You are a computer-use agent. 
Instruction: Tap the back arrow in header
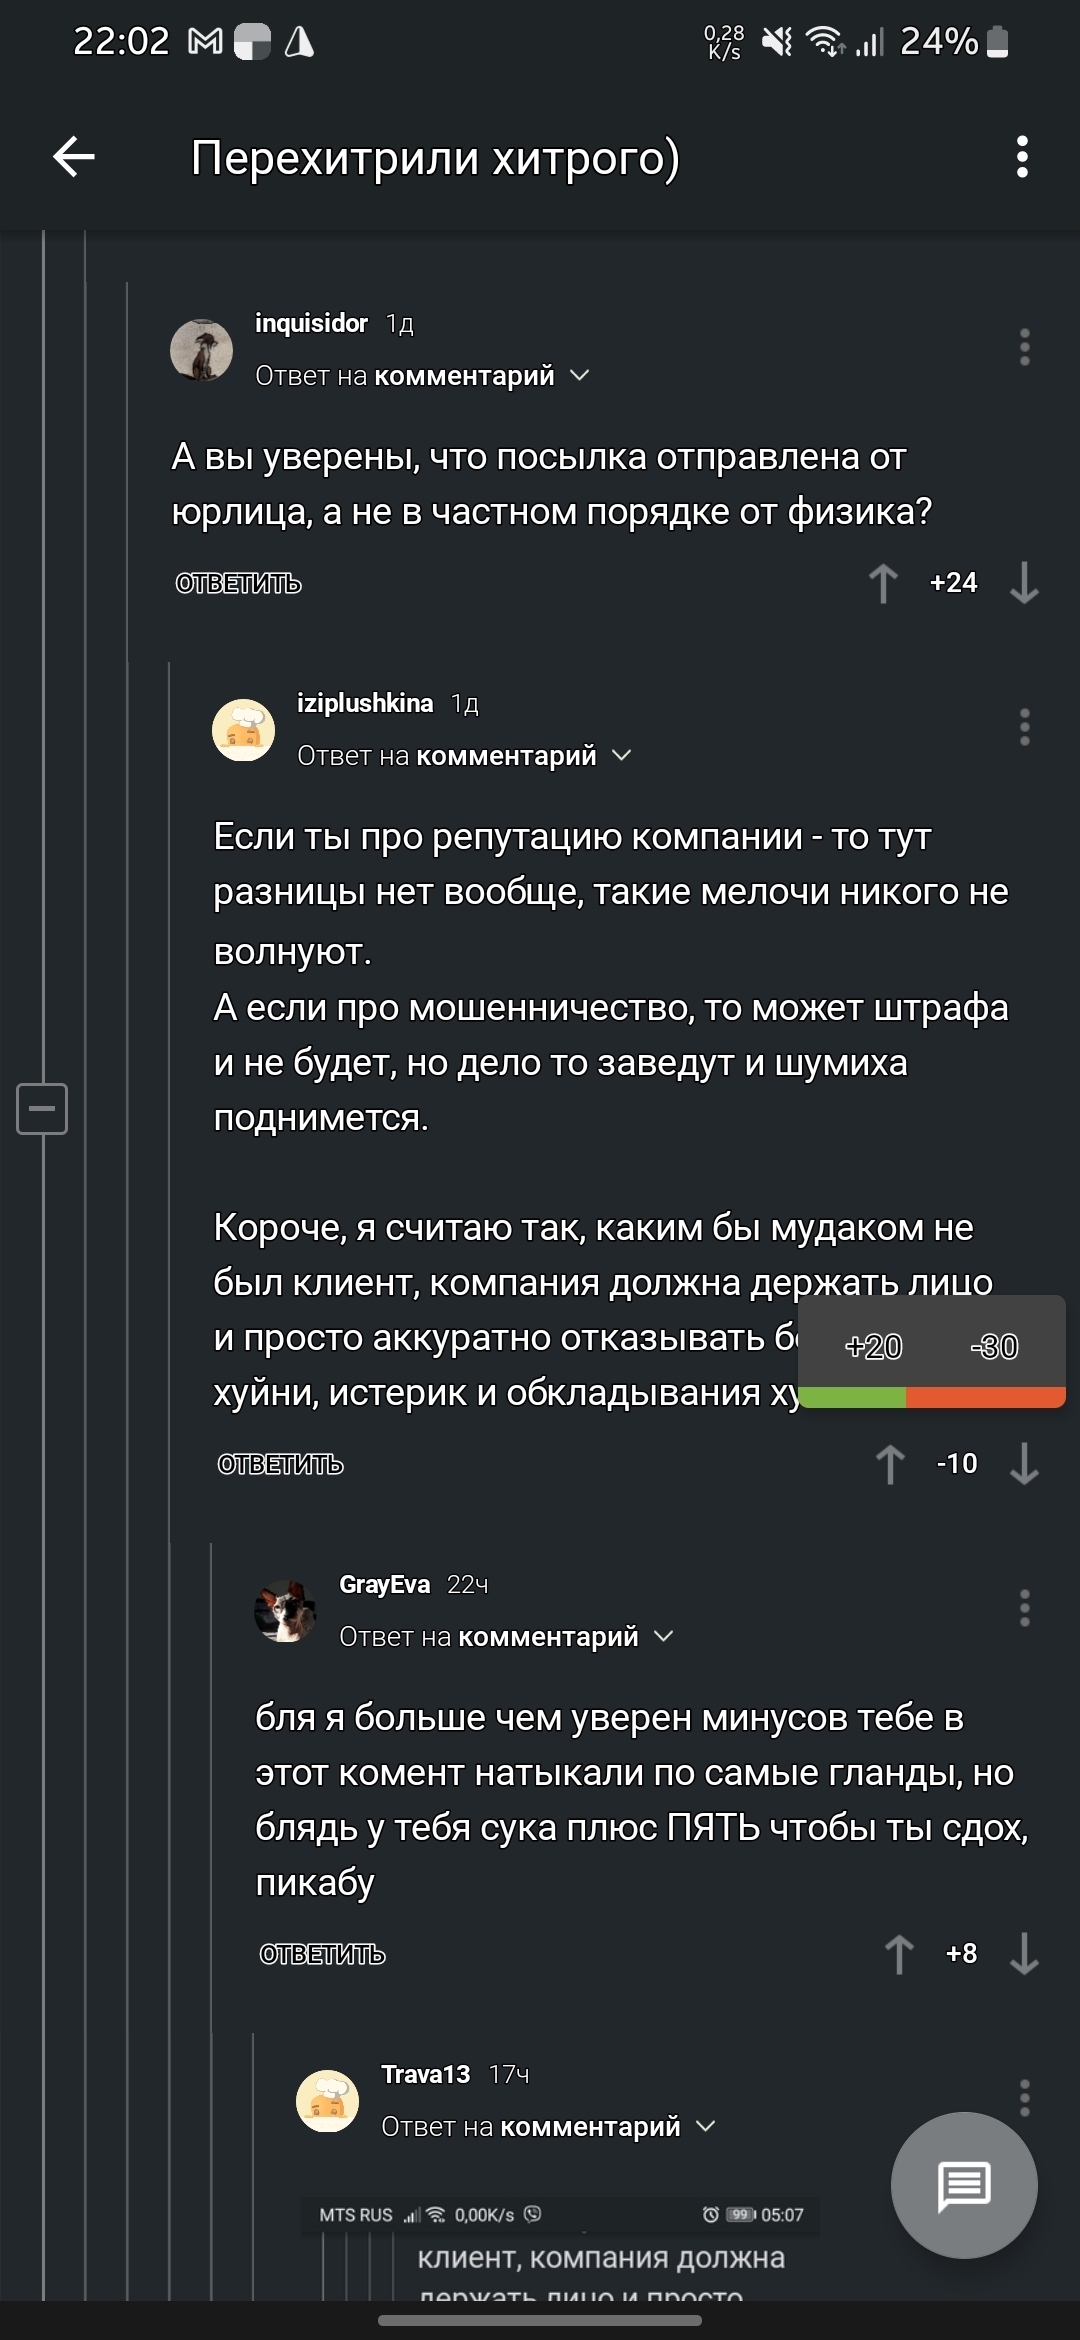(74, 157)
